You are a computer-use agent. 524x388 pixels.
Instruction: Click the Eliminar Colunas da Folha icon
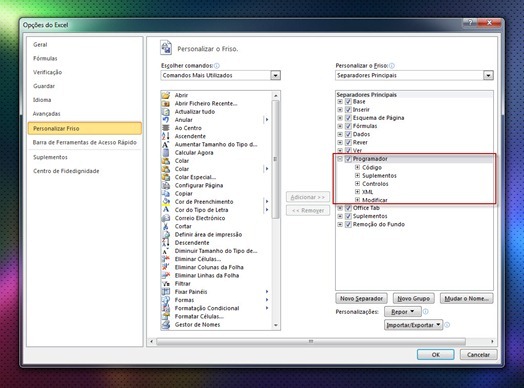[x=166, y=267]
